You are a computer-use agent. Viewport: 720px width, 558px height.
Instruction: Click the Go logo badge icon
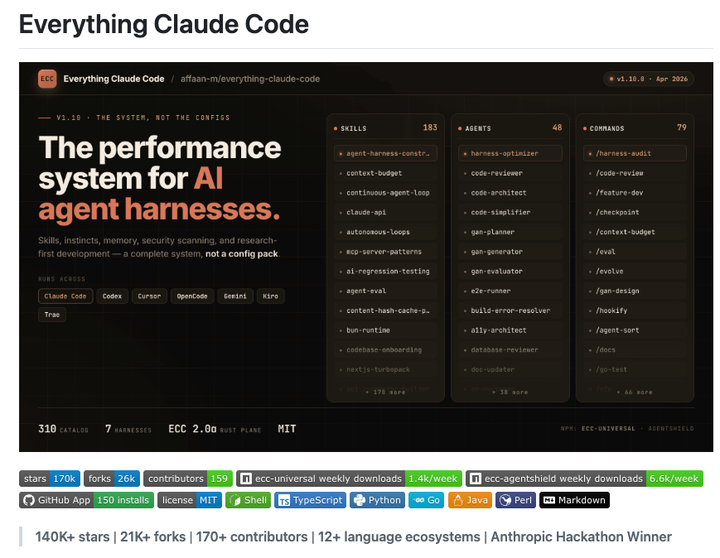(419, 500)
